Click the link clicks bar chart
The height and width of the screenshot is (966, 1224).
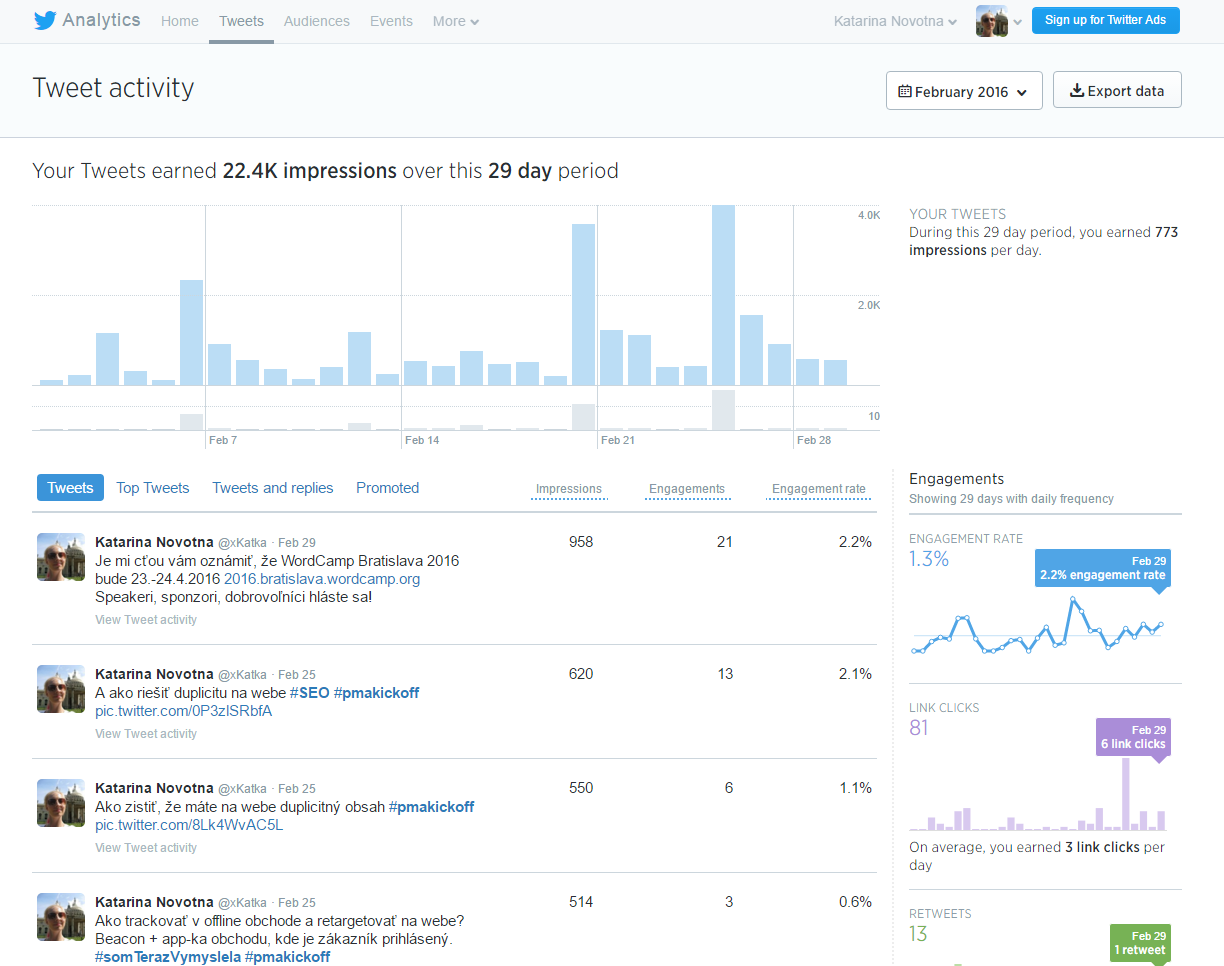tap(1038, 795)
